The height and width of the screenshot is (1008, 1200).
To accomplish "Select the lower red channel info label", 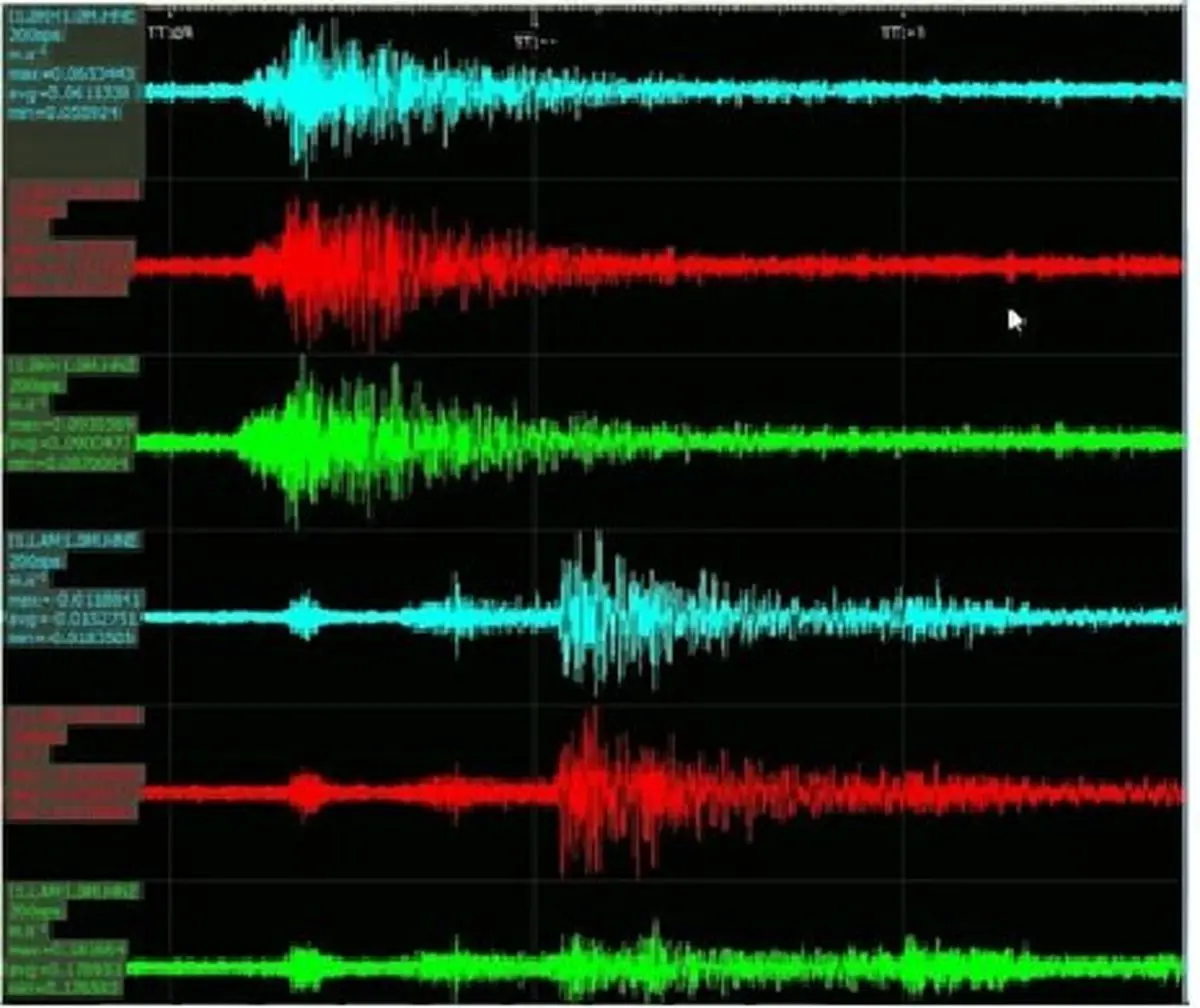I will coord(70,765).
